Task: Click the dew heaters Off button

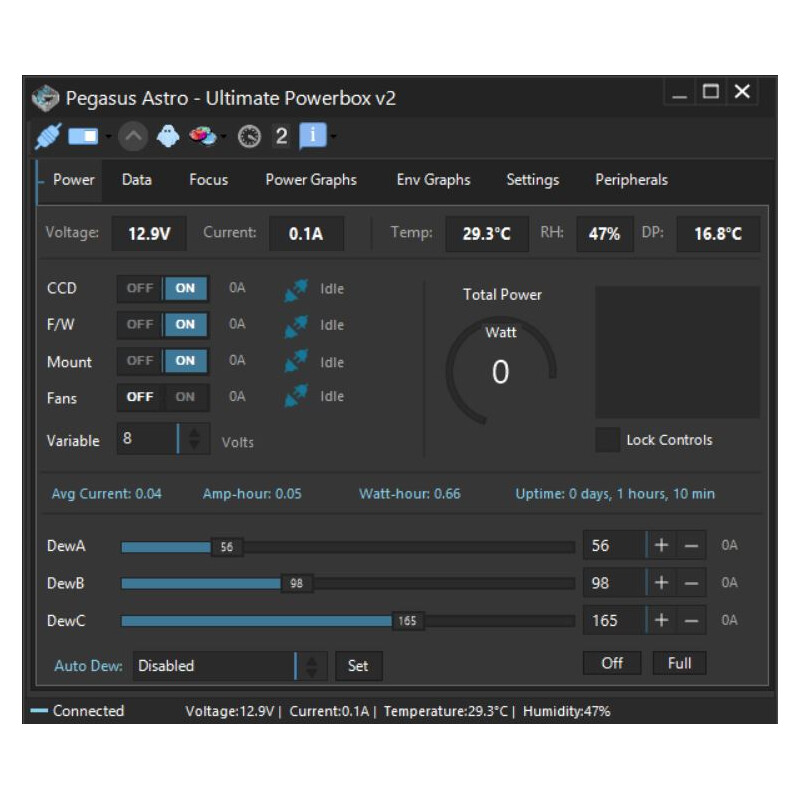Action: (x=612, y=663)
